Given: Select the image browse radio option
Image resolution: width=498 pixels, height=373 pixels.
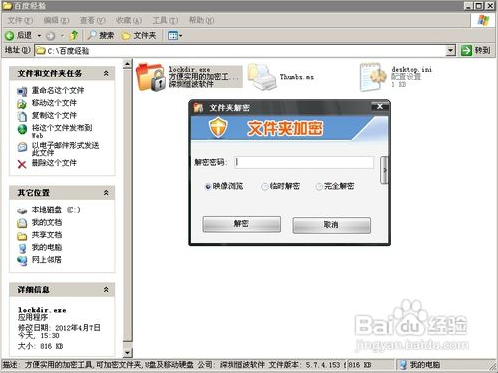Looking at the screenshot, I should point(208,186).
